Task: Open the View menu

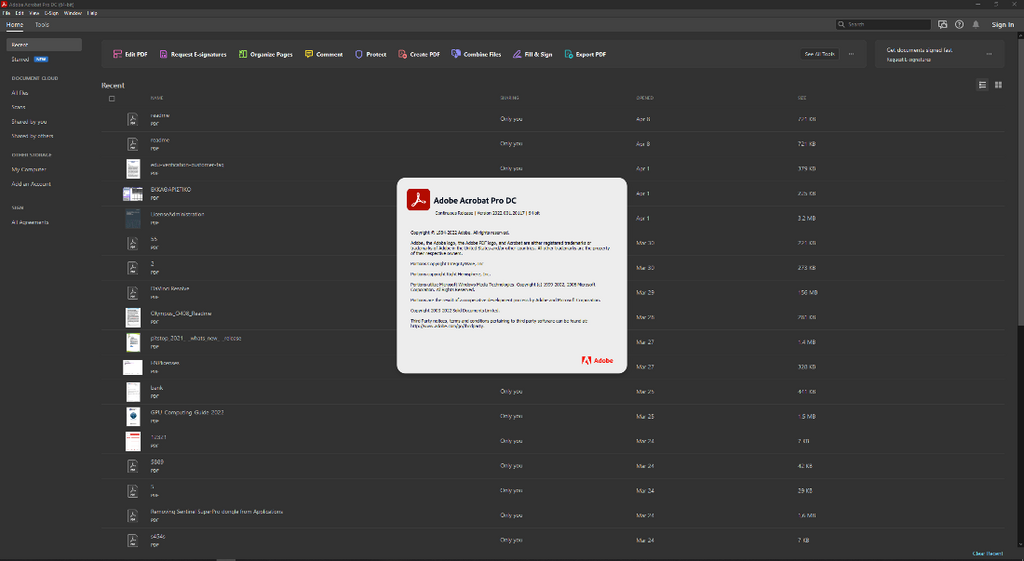Action: coord(34,13)
